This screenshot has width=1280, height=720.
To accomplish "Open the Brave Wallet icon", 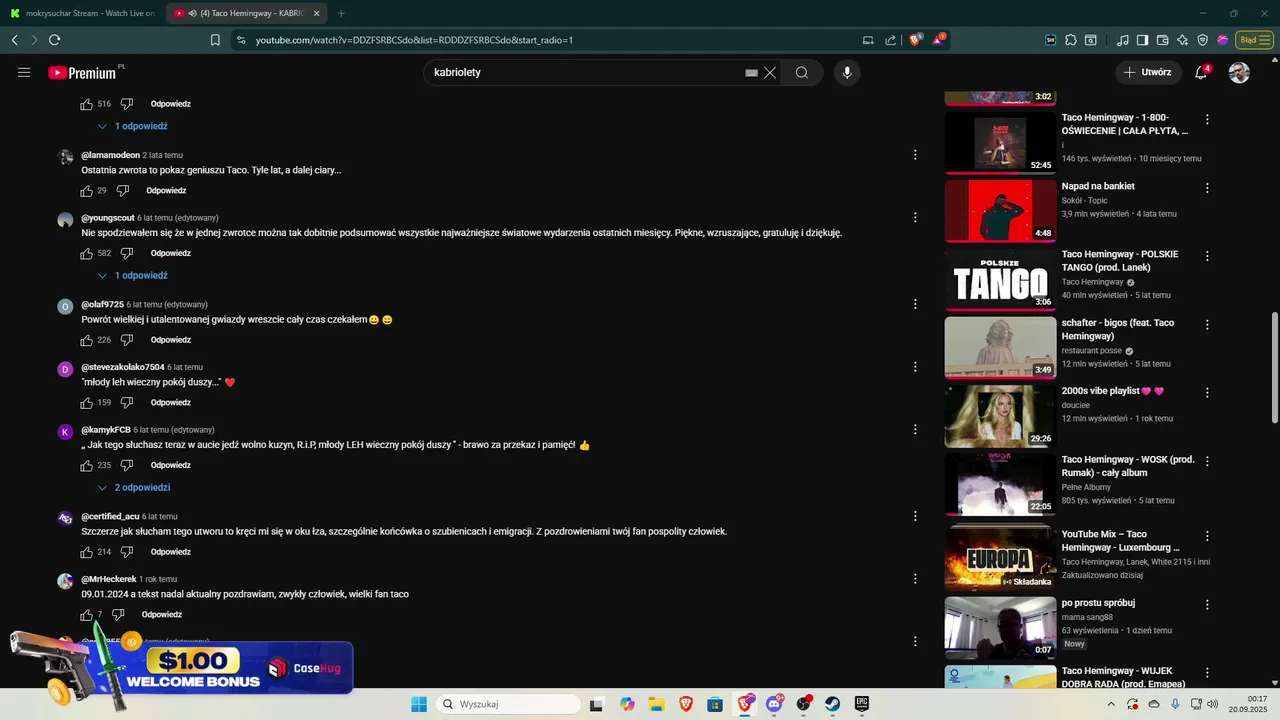I will click(x=1162, y=40).
